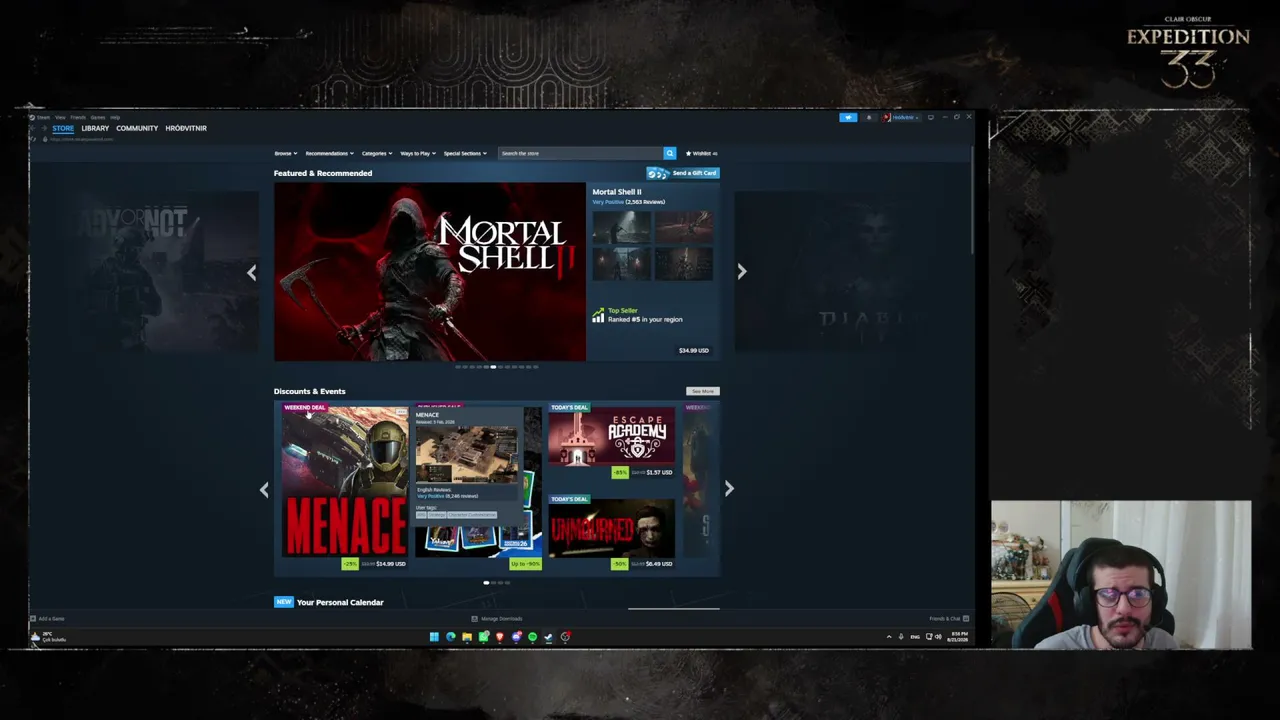Switch to the LIBRARY tab
1280x720 pixels.
(x=95, y=128)
